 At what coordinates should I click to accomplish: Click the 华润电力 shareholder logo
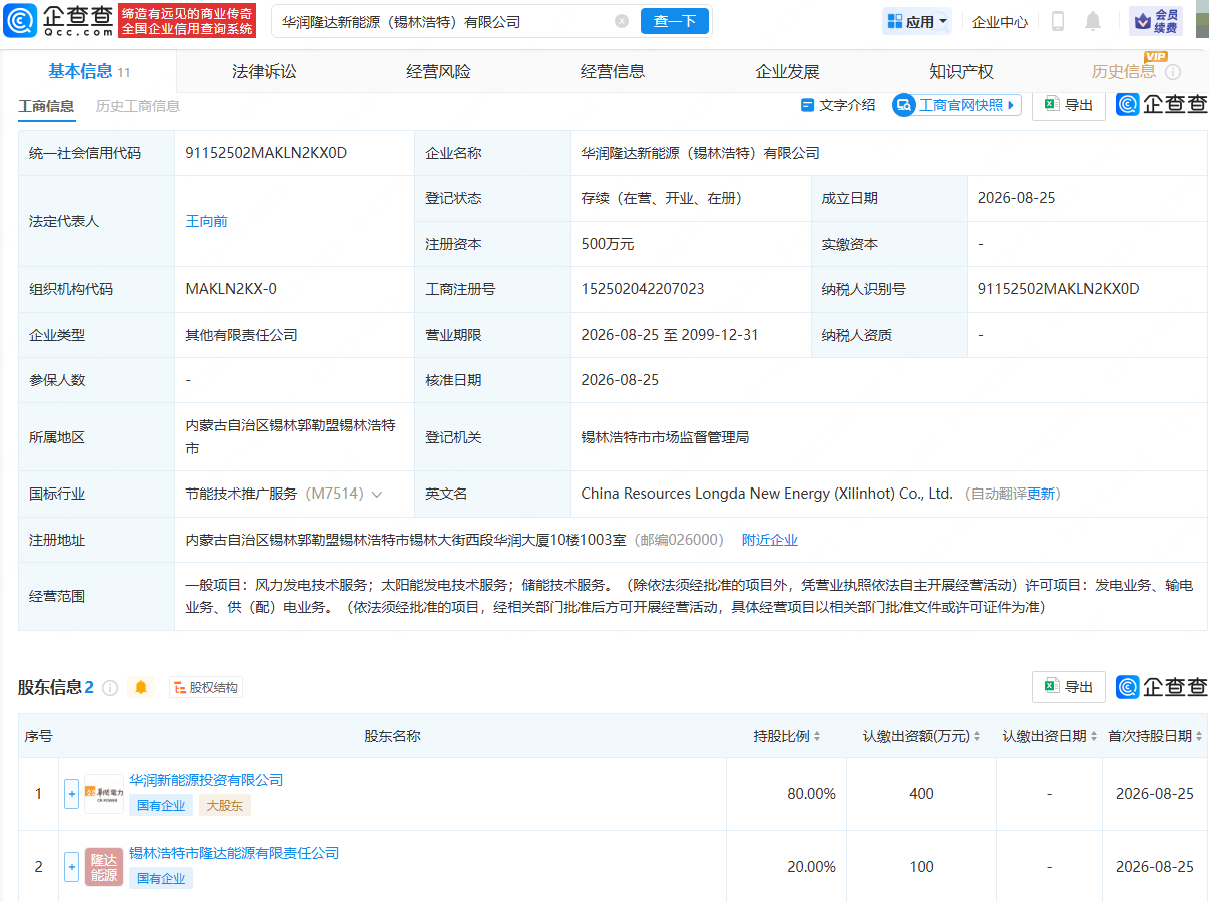tap(104, 794)
